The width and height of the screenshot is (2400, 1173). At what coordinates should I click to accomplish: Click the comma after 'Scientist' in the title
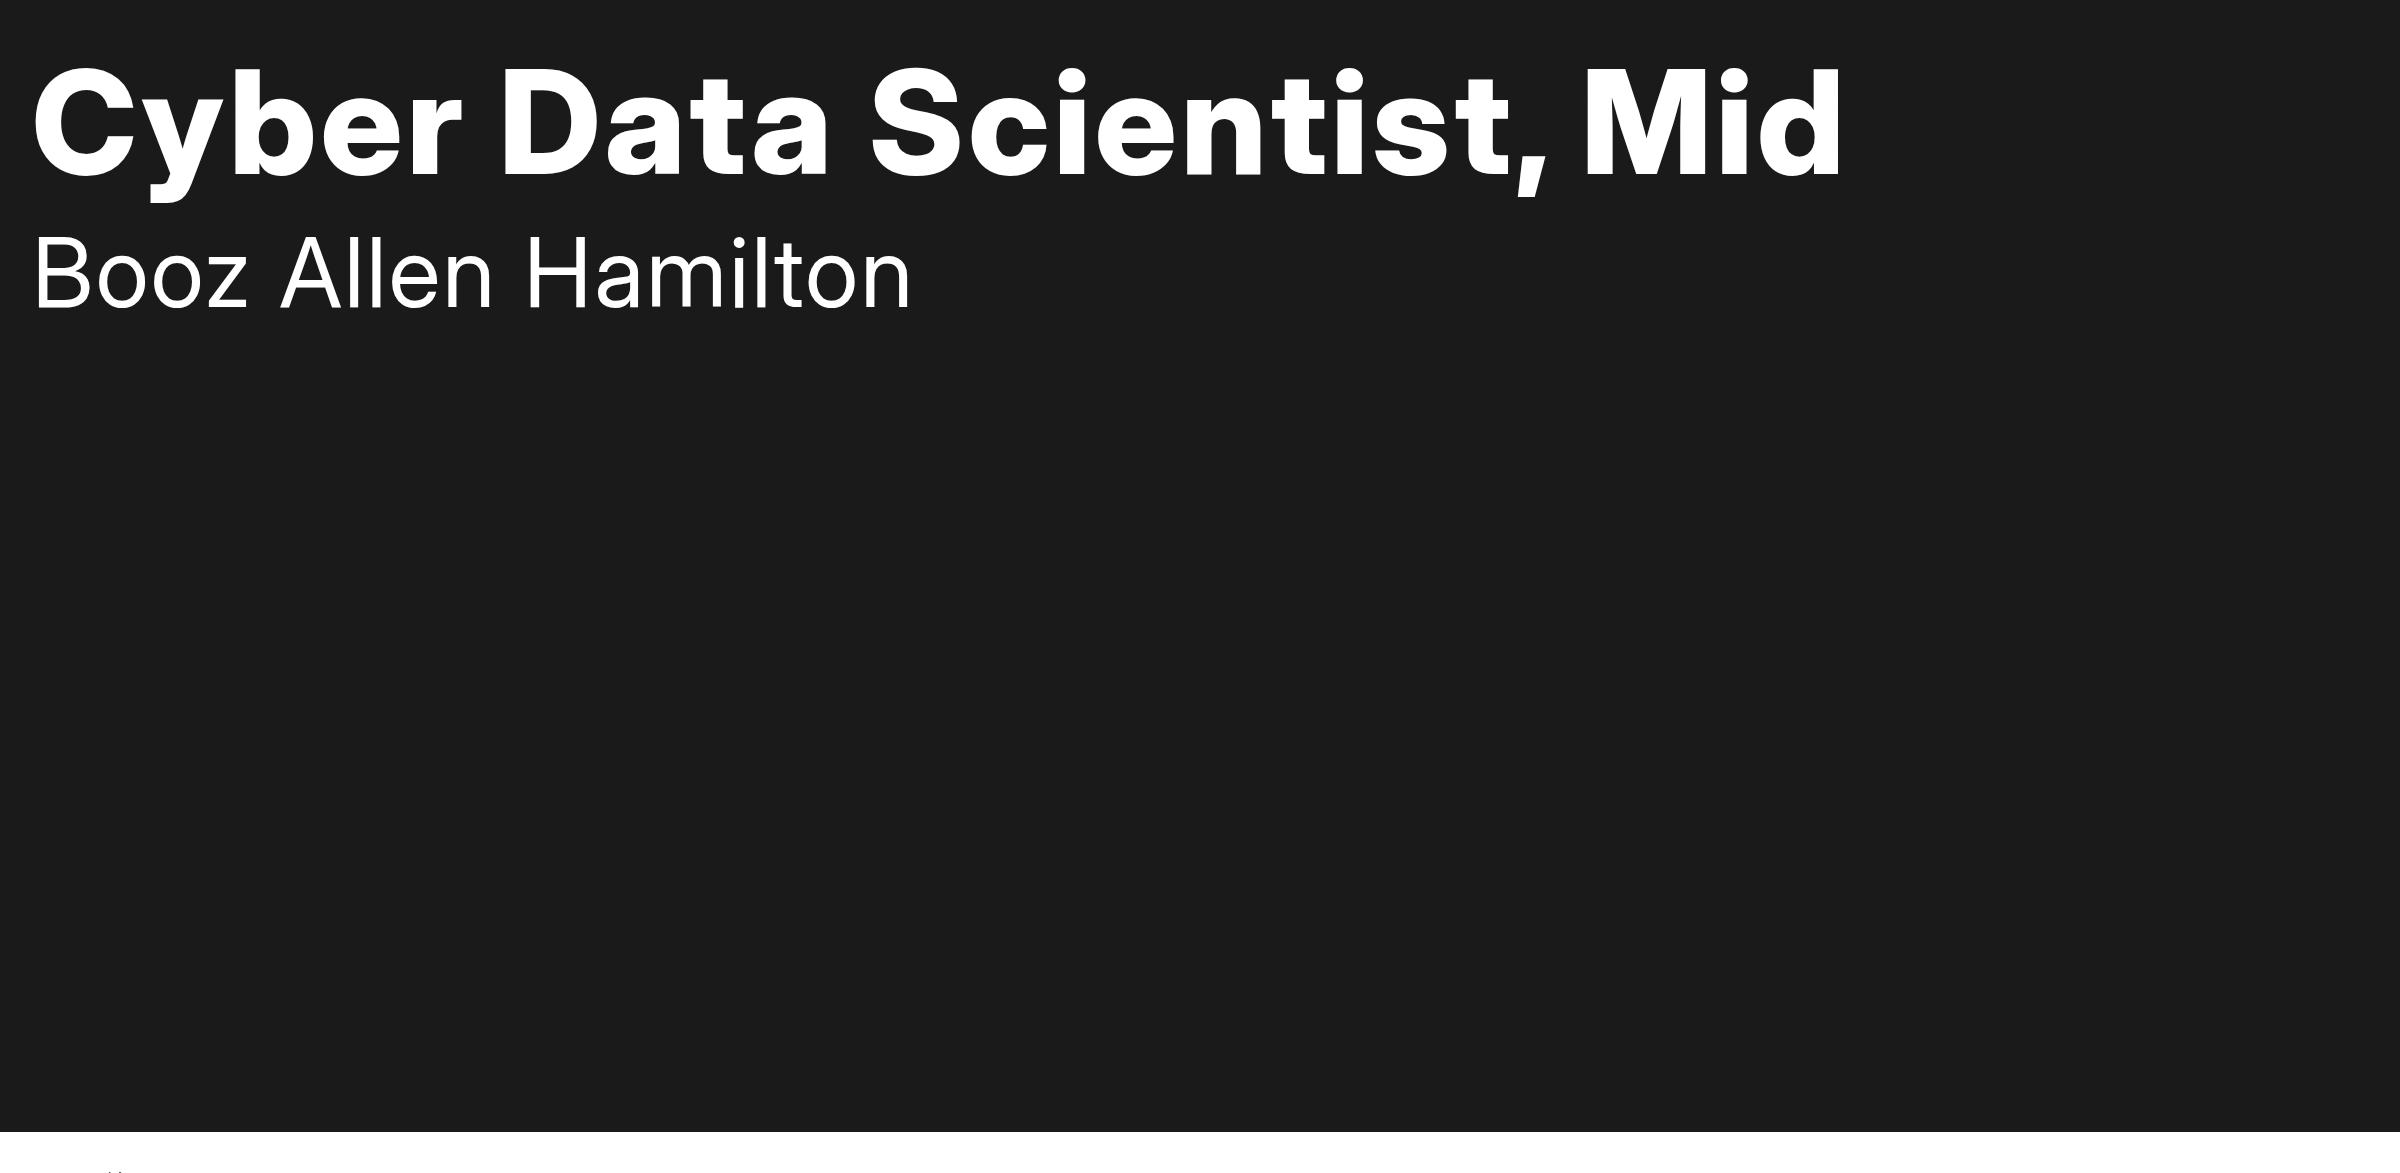coord(1530,170)
